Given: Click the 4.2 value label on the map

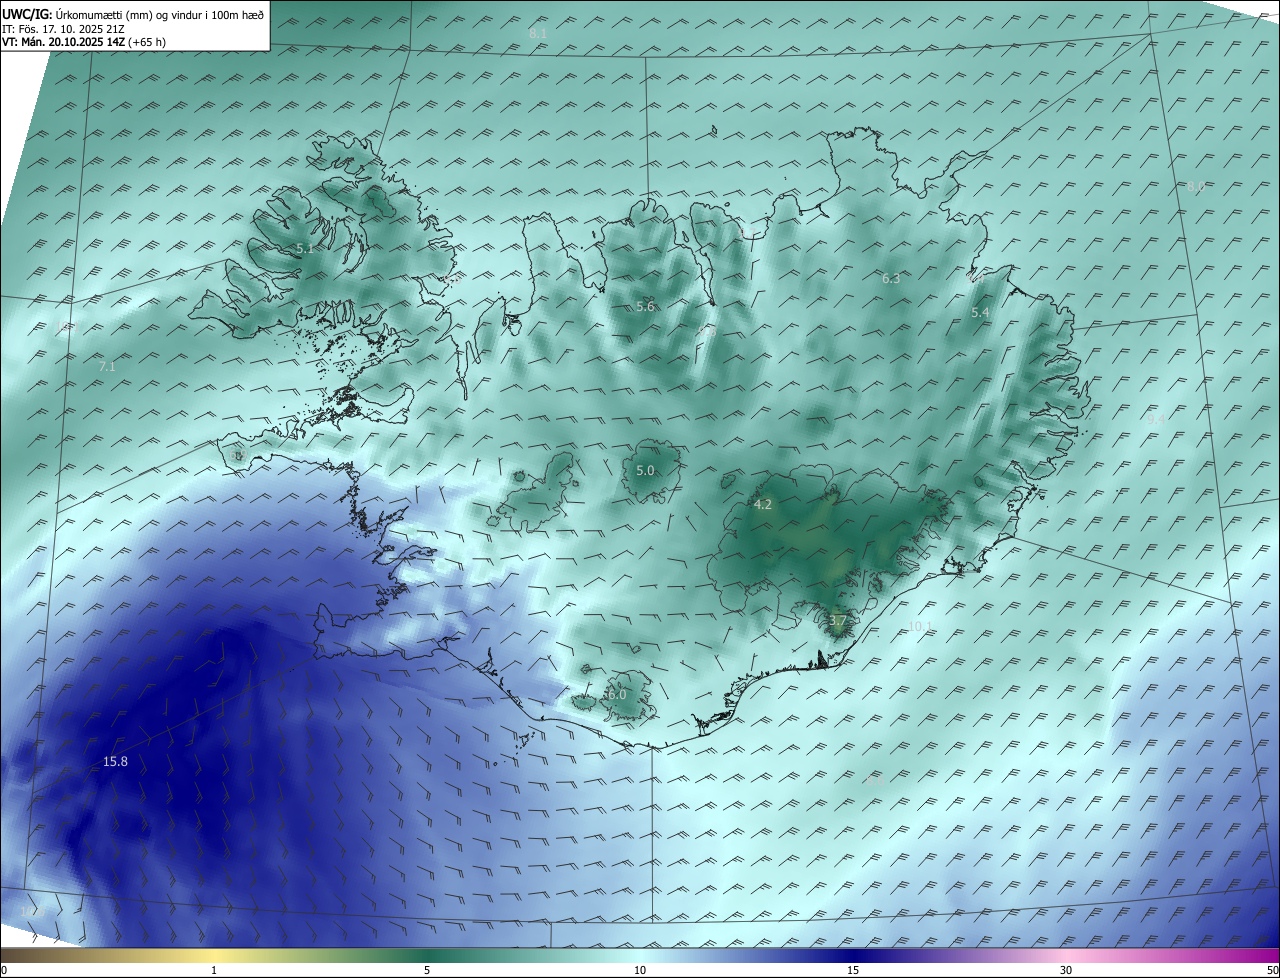Looking at the screenshot, I should [763, 505].
